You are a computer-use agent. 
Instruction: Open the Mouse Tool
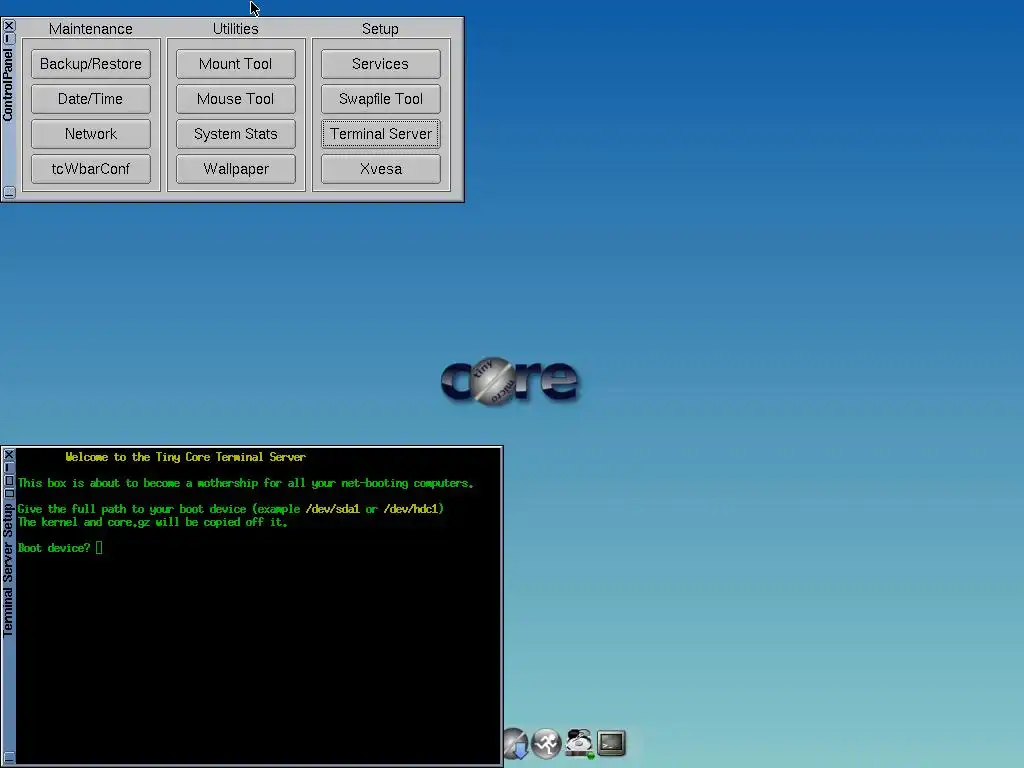point(236,99)
